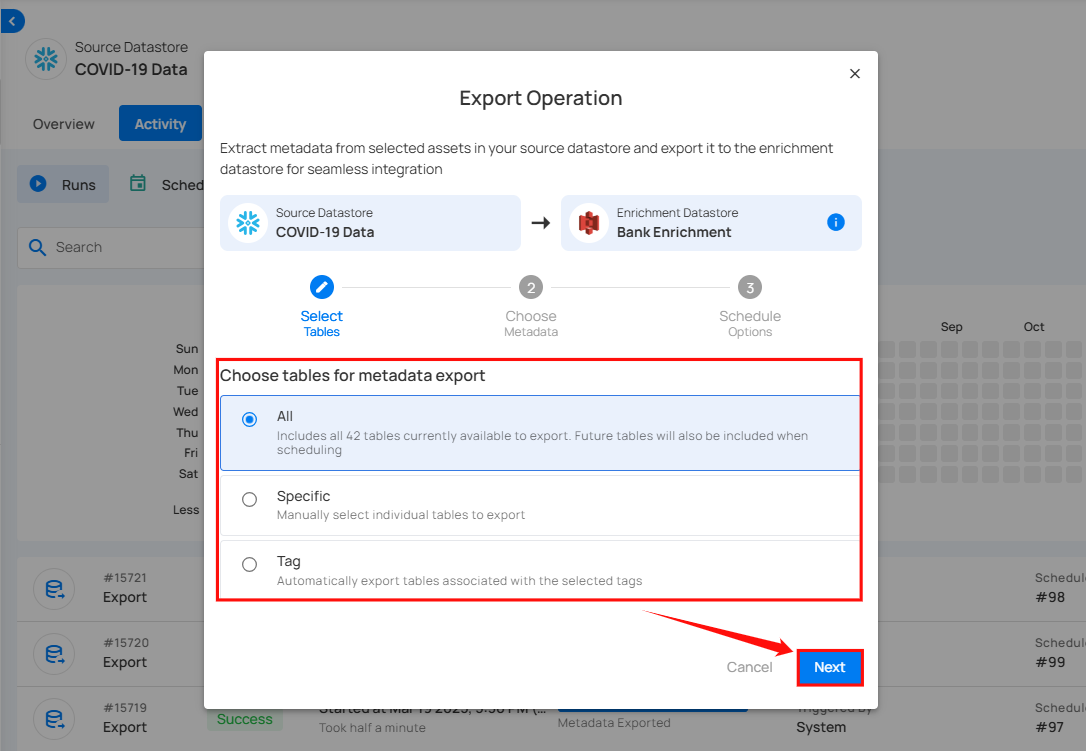Click step 2 Choose Metadata circle

(x=531, y=288)
